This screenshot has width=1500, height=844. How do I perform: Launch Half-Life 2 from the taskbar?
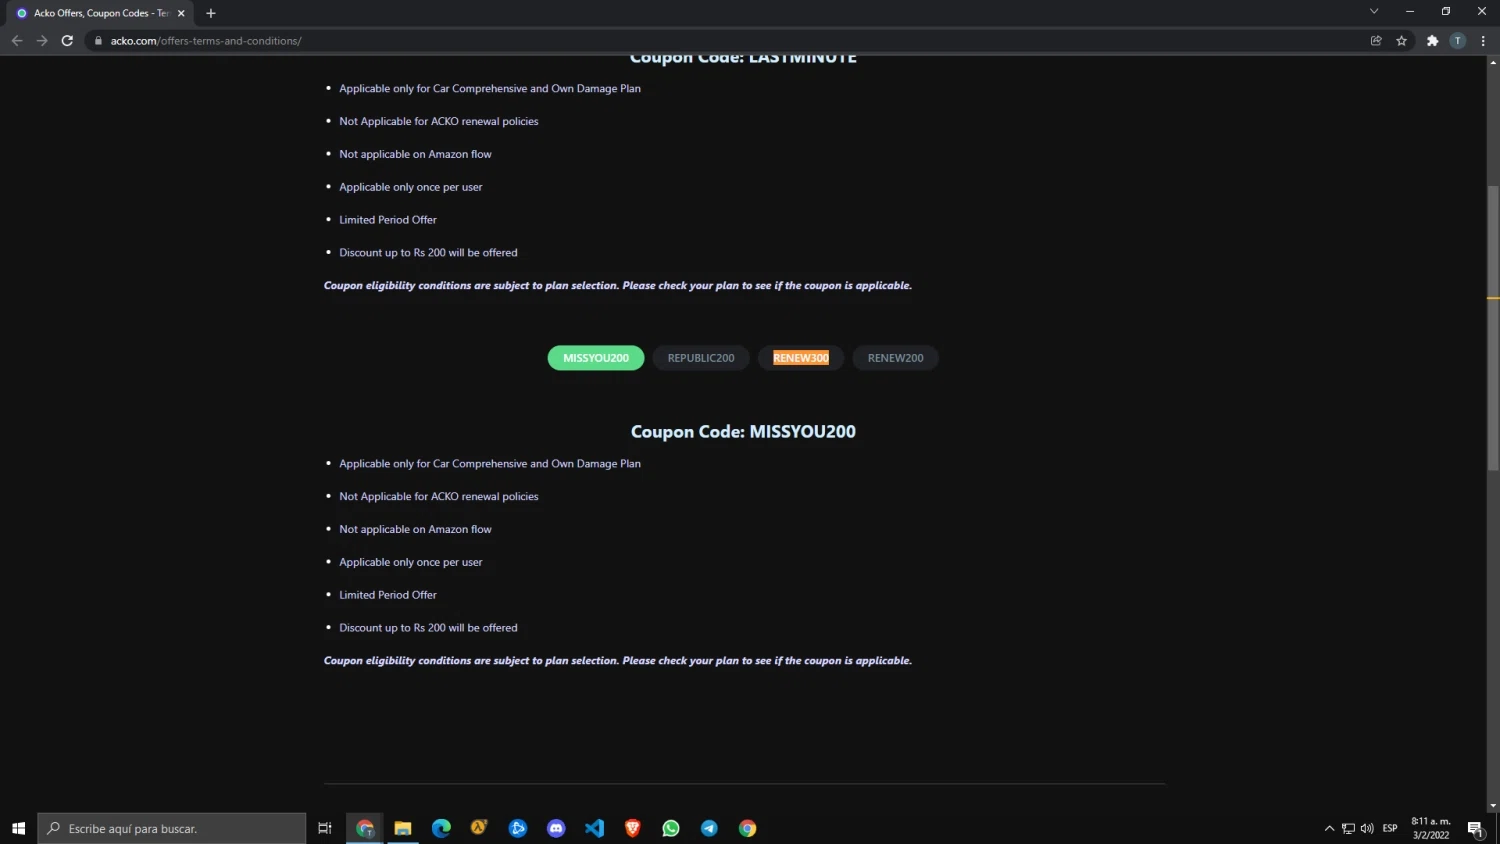coord(479,828)
